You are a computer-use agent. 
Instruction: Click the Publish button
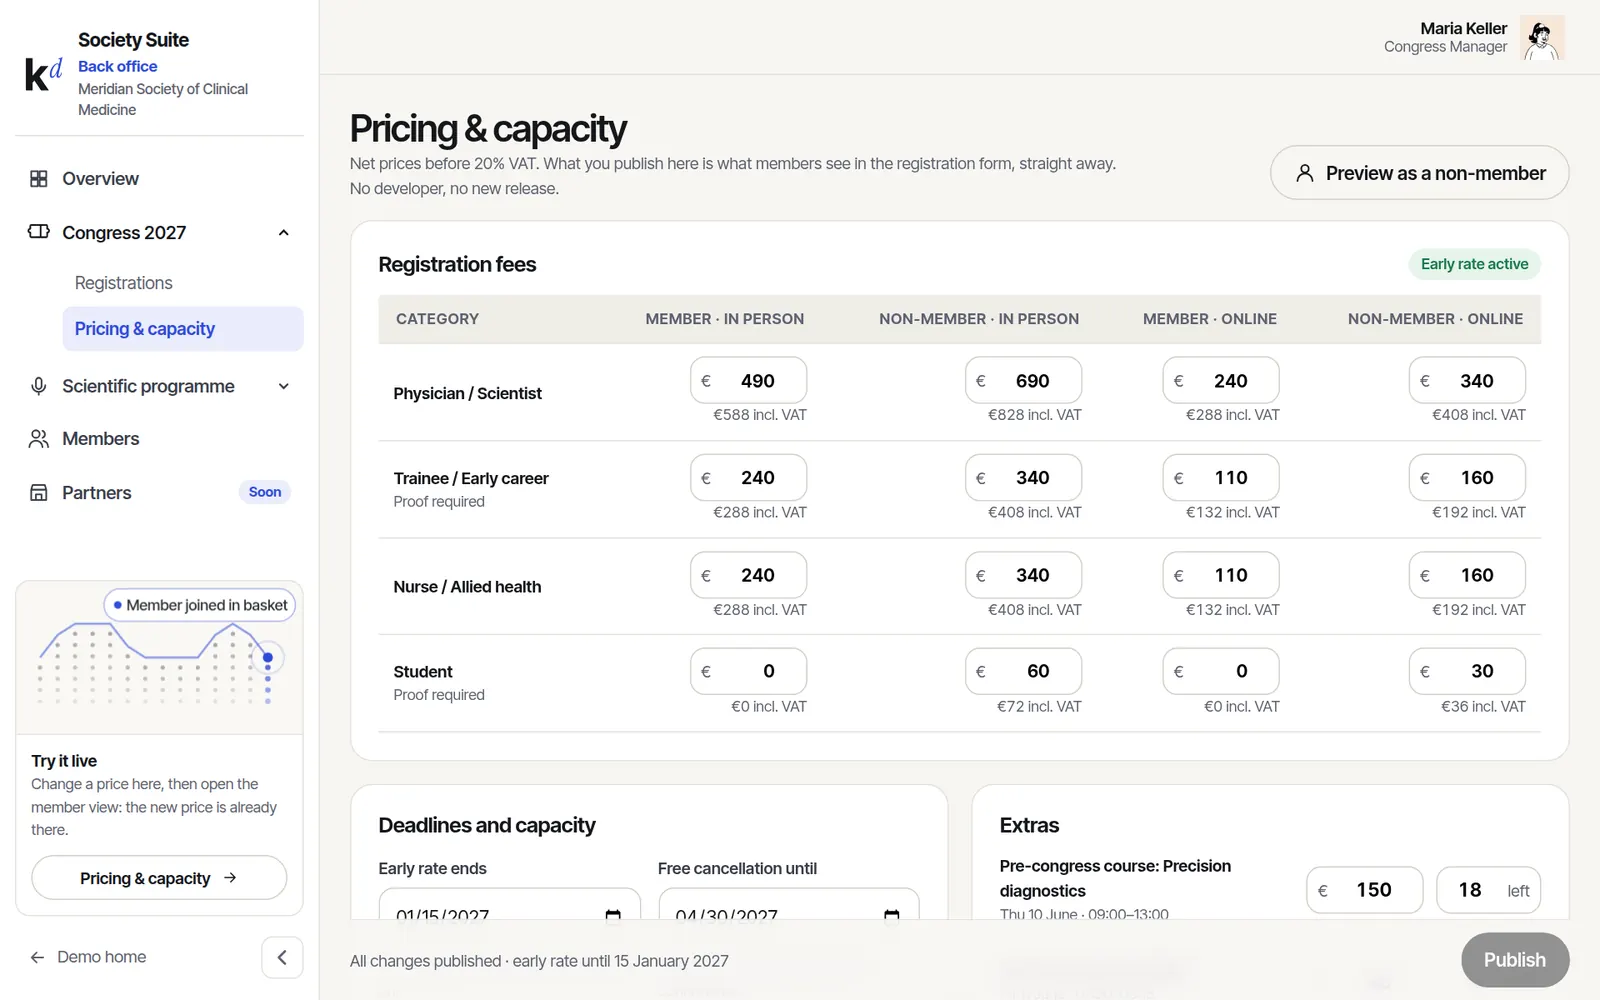1515,960
